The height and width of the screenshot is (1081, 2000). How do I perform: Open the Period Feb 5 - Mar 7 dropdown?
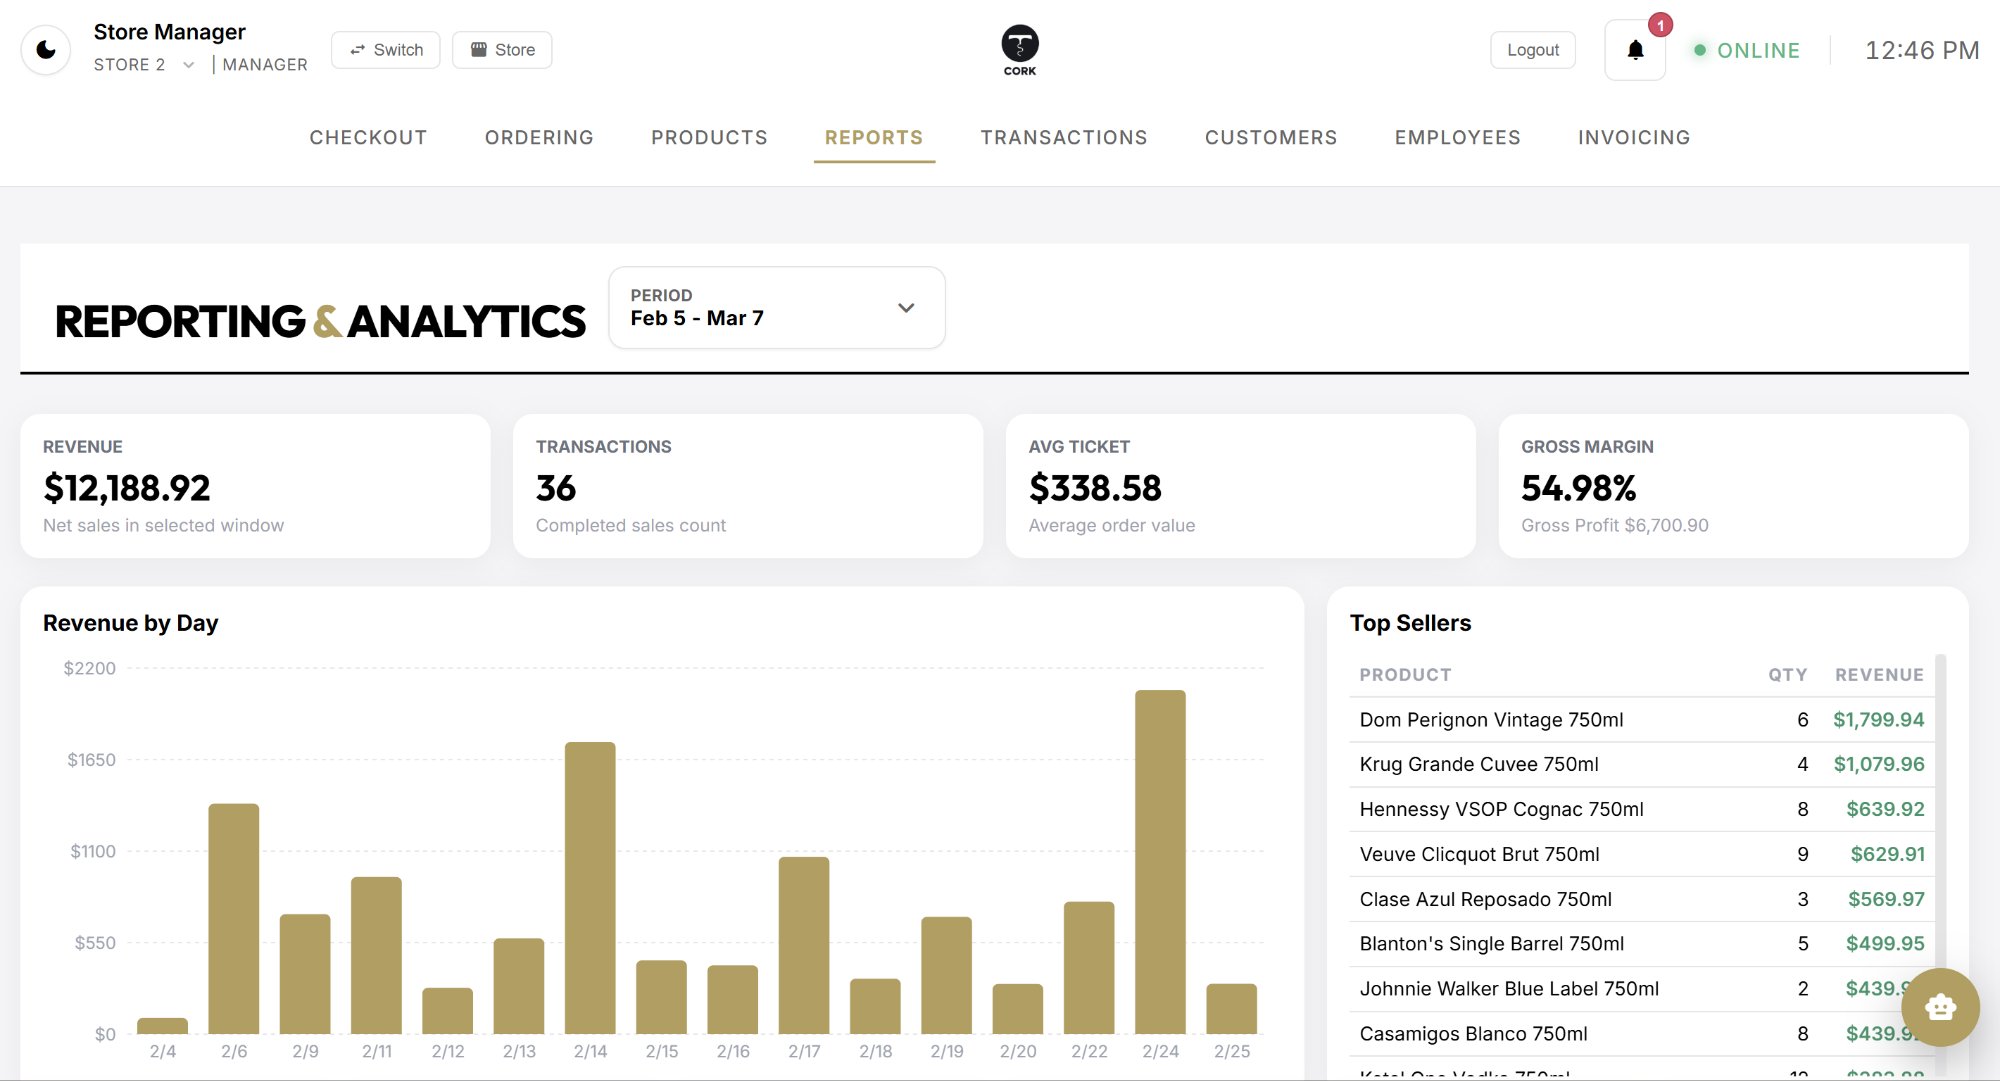coord(776,307)
